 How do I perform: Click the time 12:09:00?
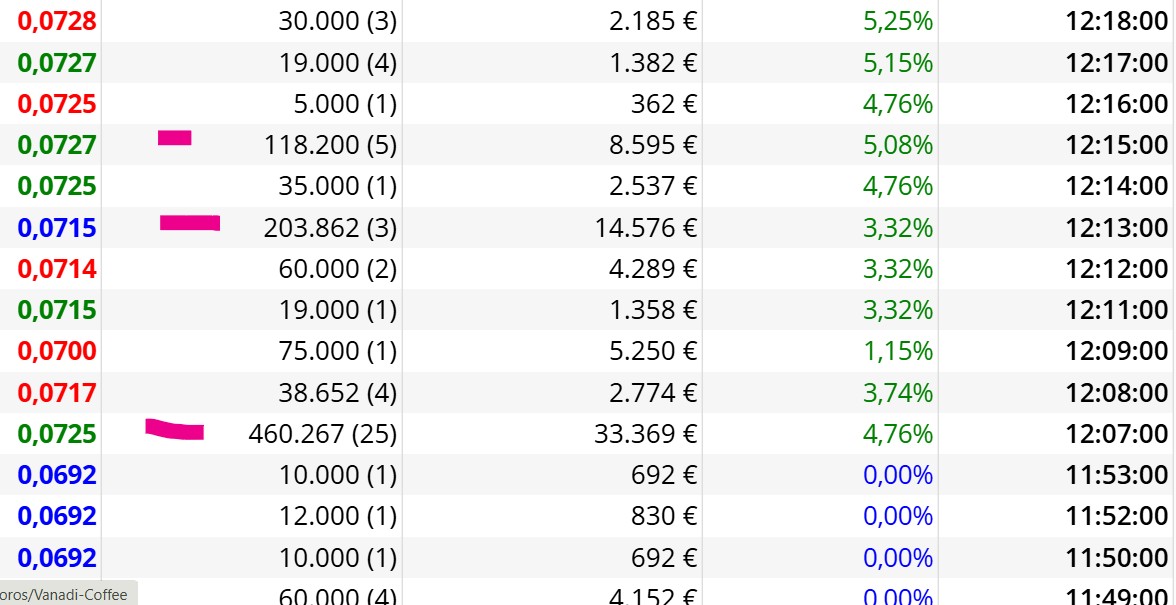pos(1117,351)
